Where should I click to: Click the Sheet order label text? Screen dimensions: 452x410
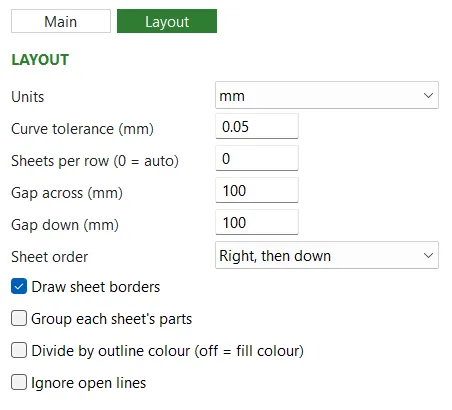(49, 257)
